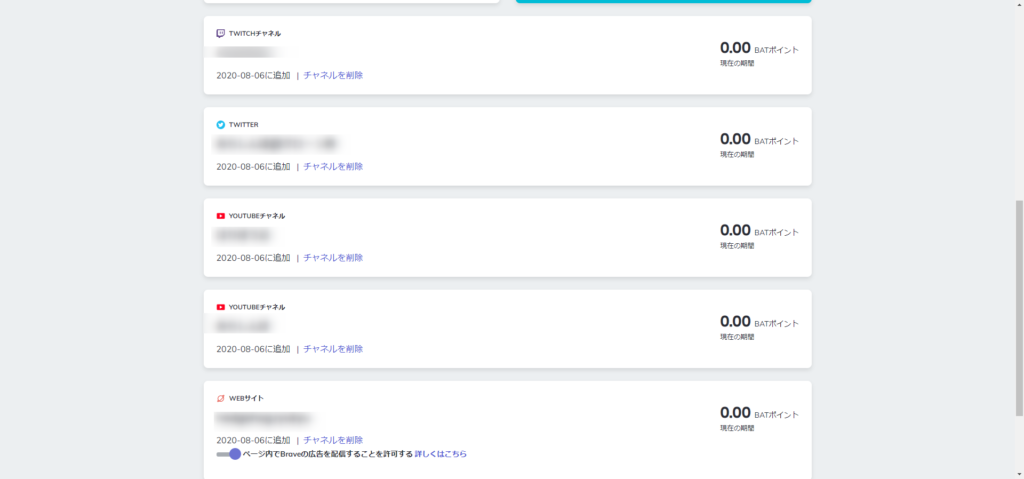Image resolution: width=1024 pixels, height=479 pixels.
Task: Click チャネルを削除 on the first YouTube channel
Action: [x=333, y=258]
